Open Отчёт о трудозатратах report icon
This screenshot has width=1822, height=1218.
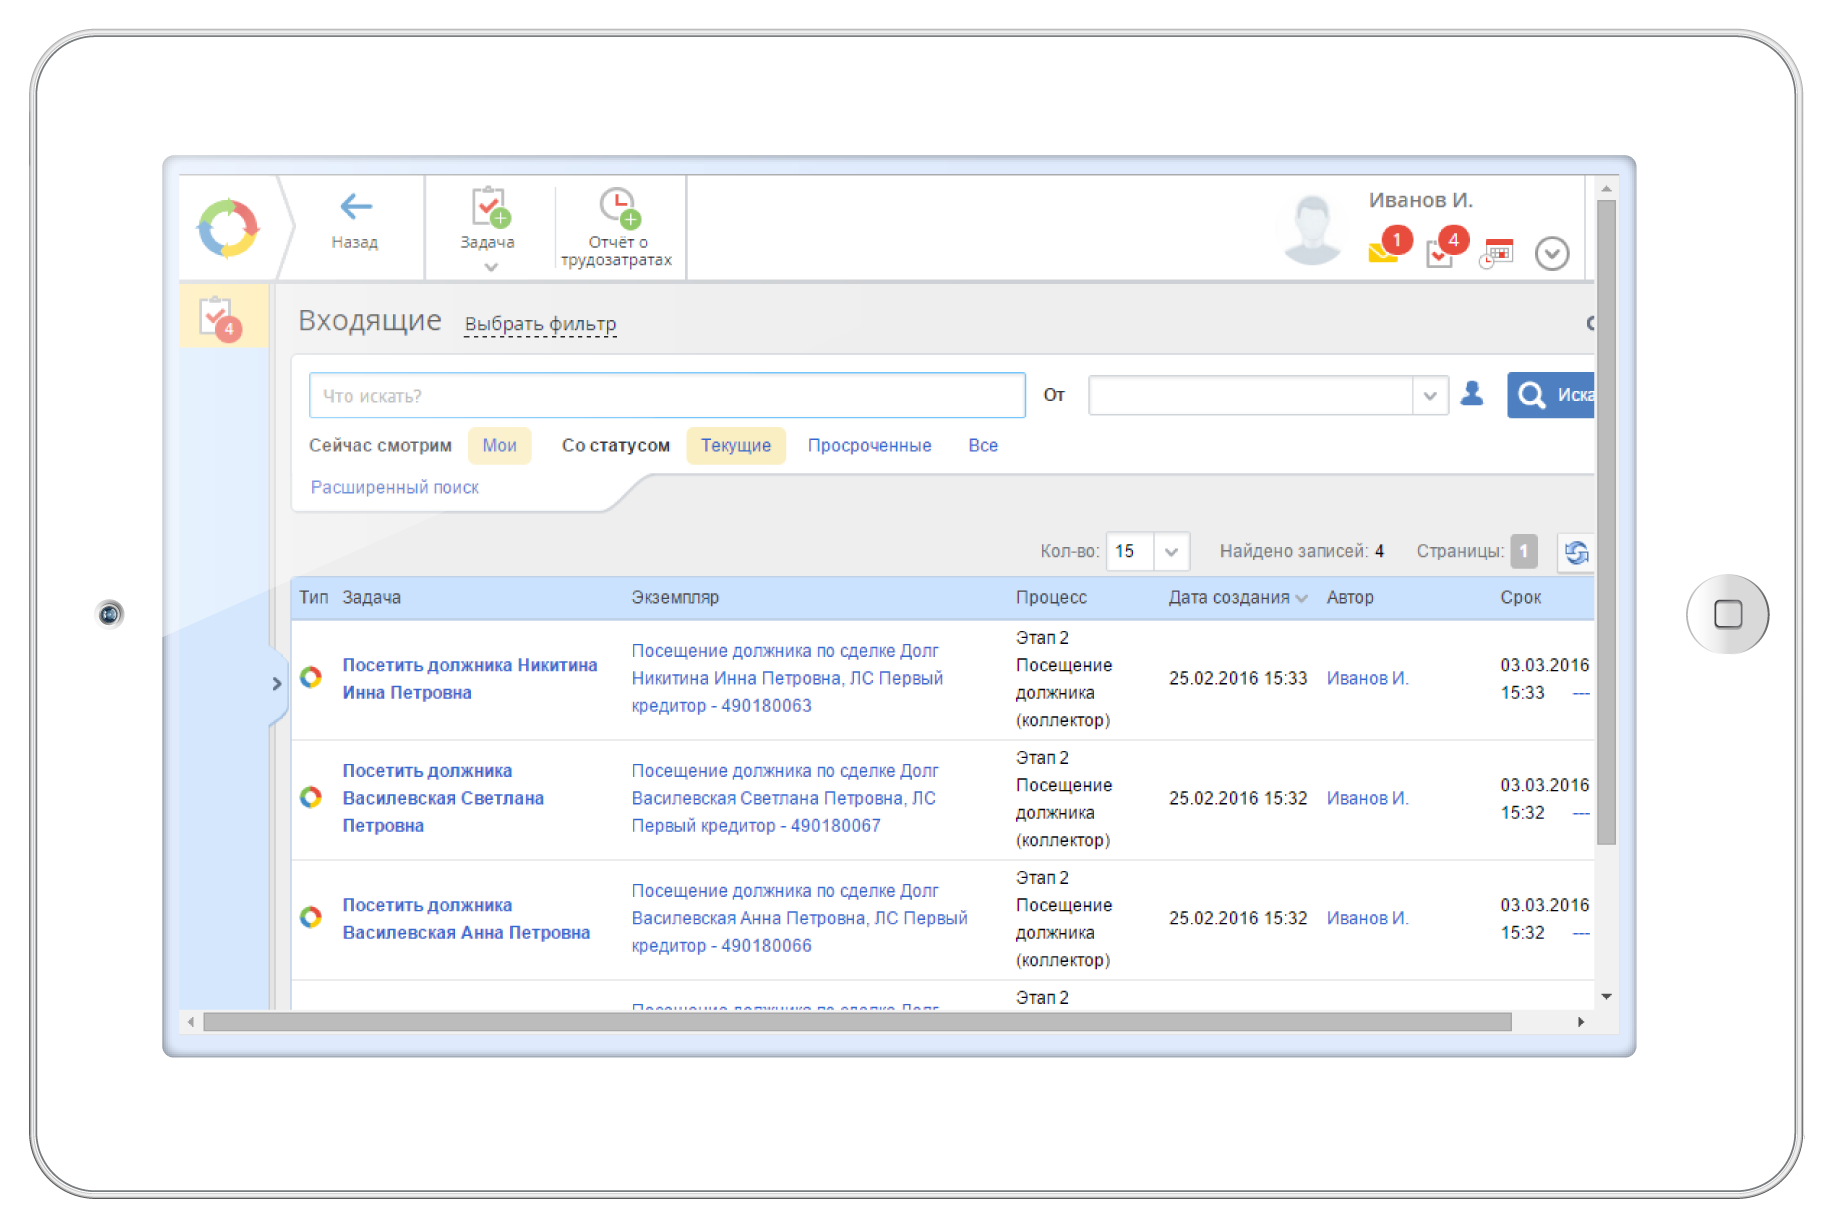click(618, 208)
